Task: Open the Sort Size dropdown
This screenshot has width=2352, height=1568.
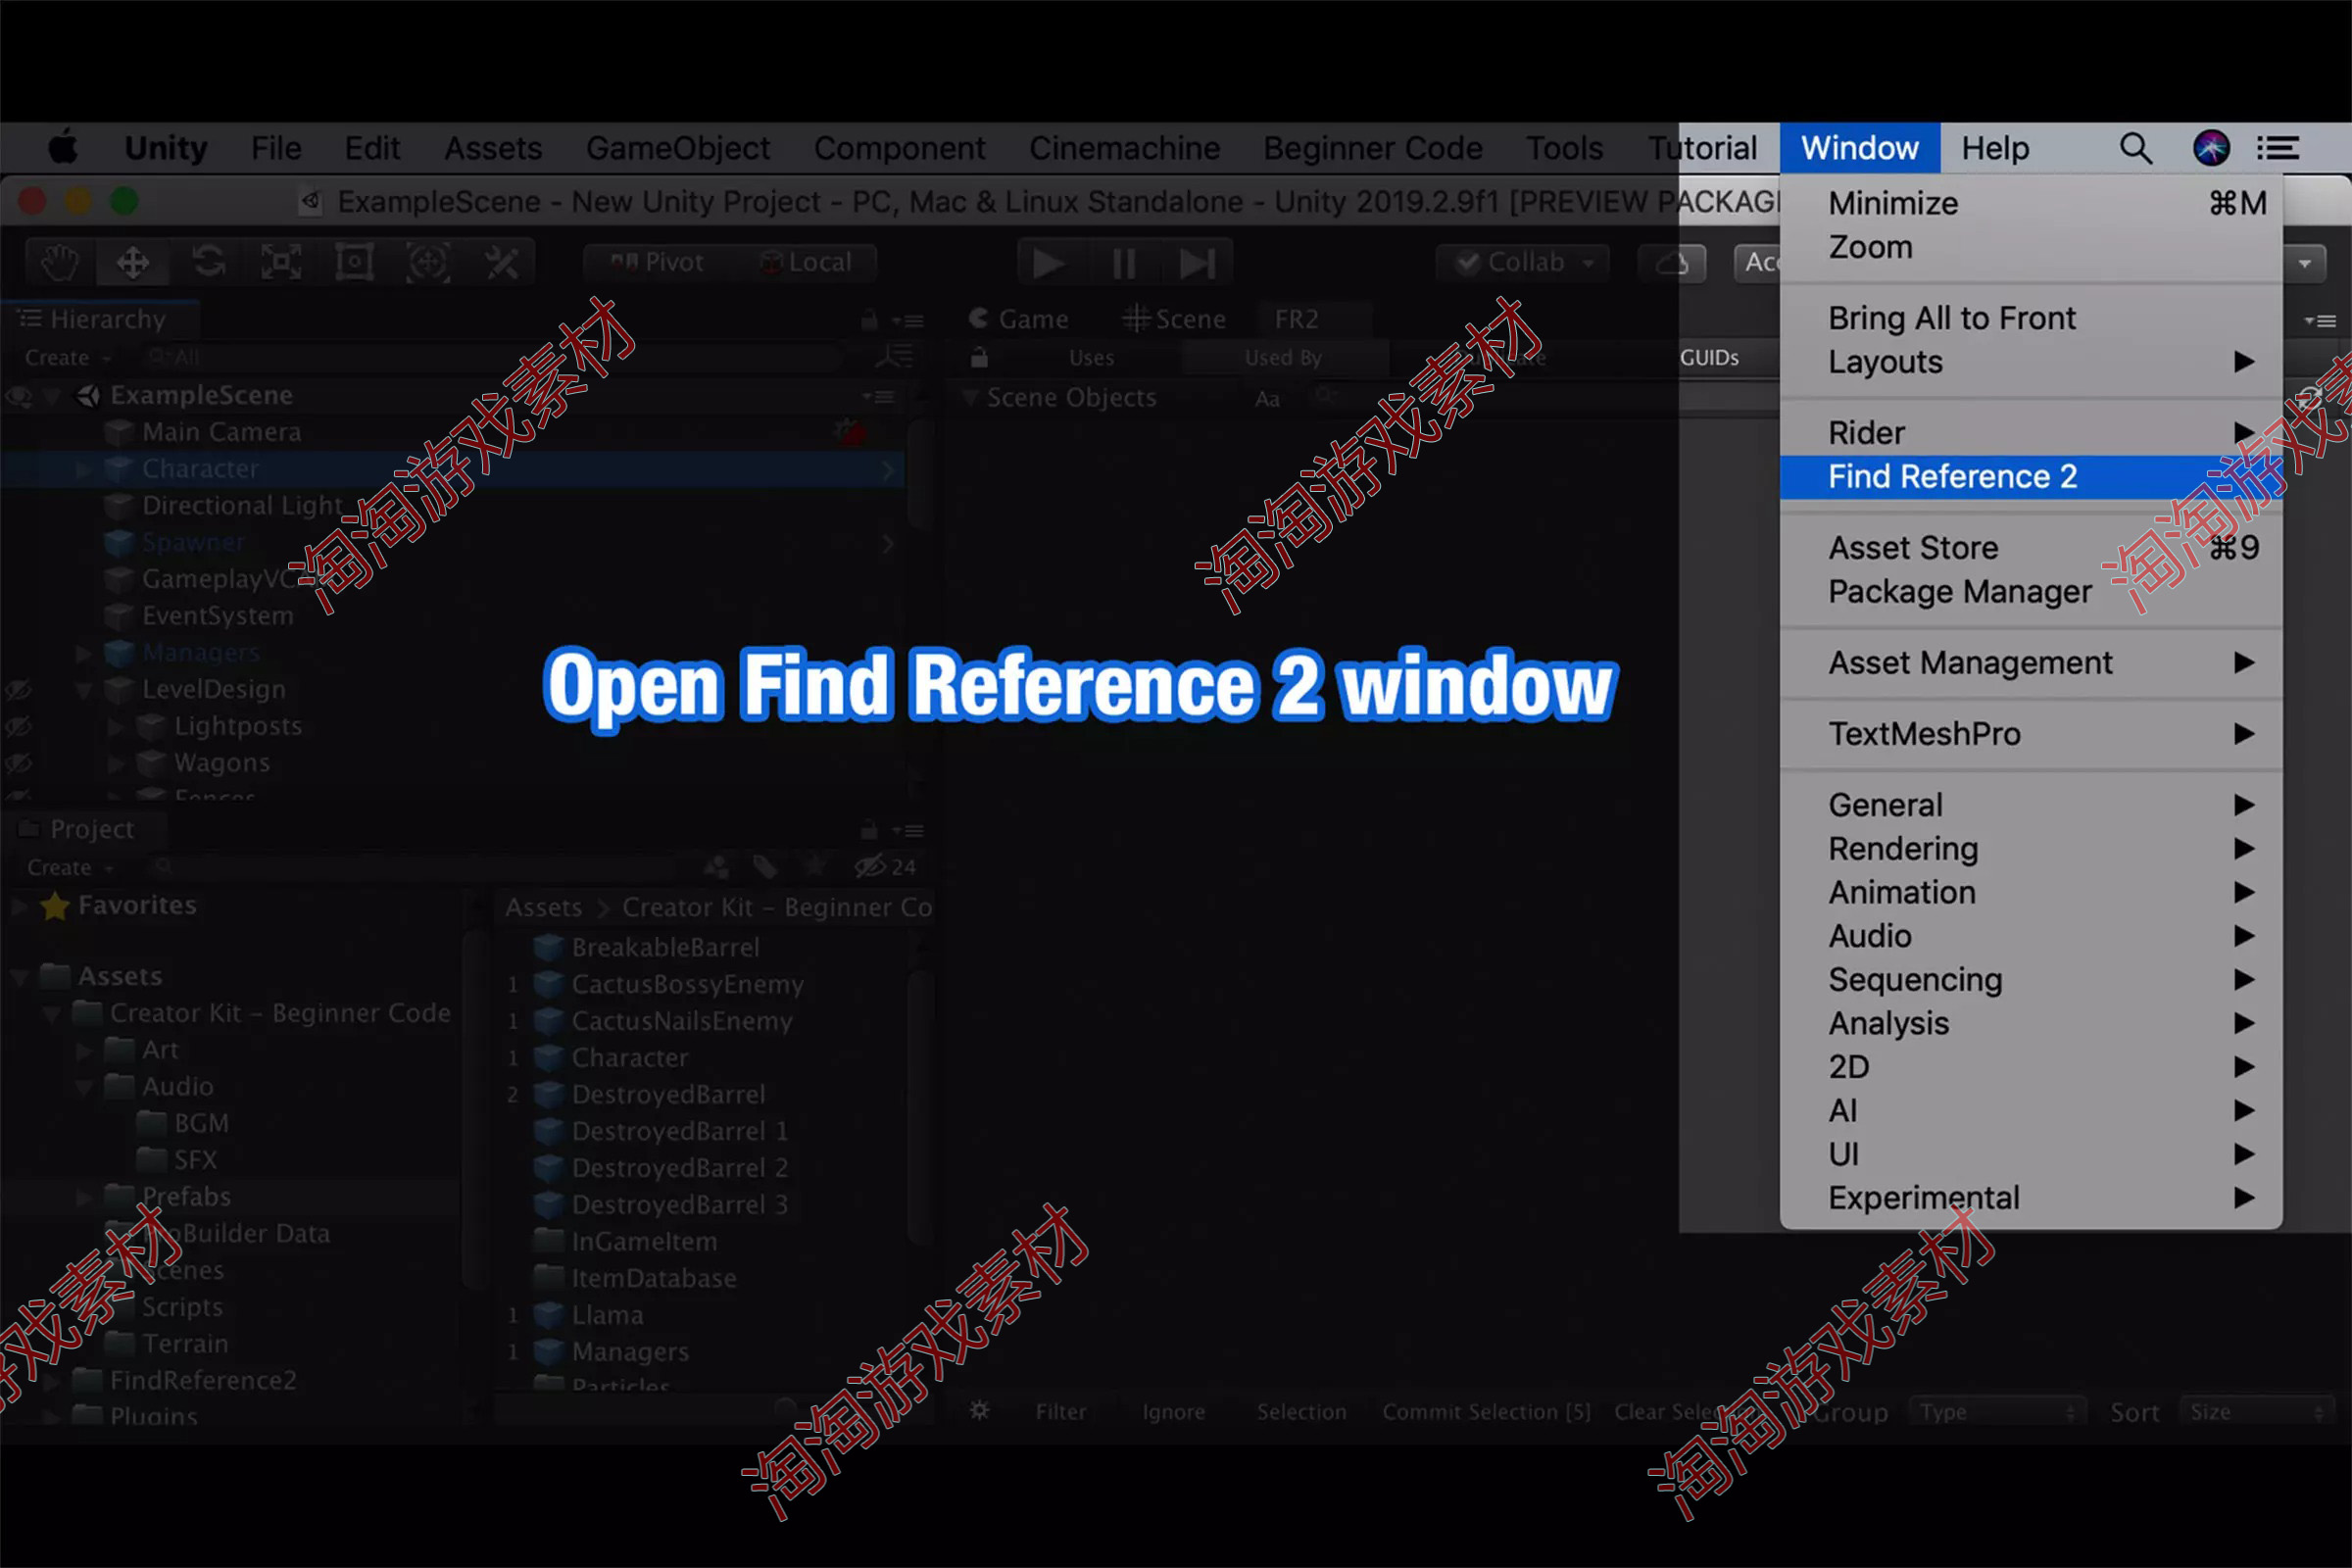Action: (x=2258, y=1412)
